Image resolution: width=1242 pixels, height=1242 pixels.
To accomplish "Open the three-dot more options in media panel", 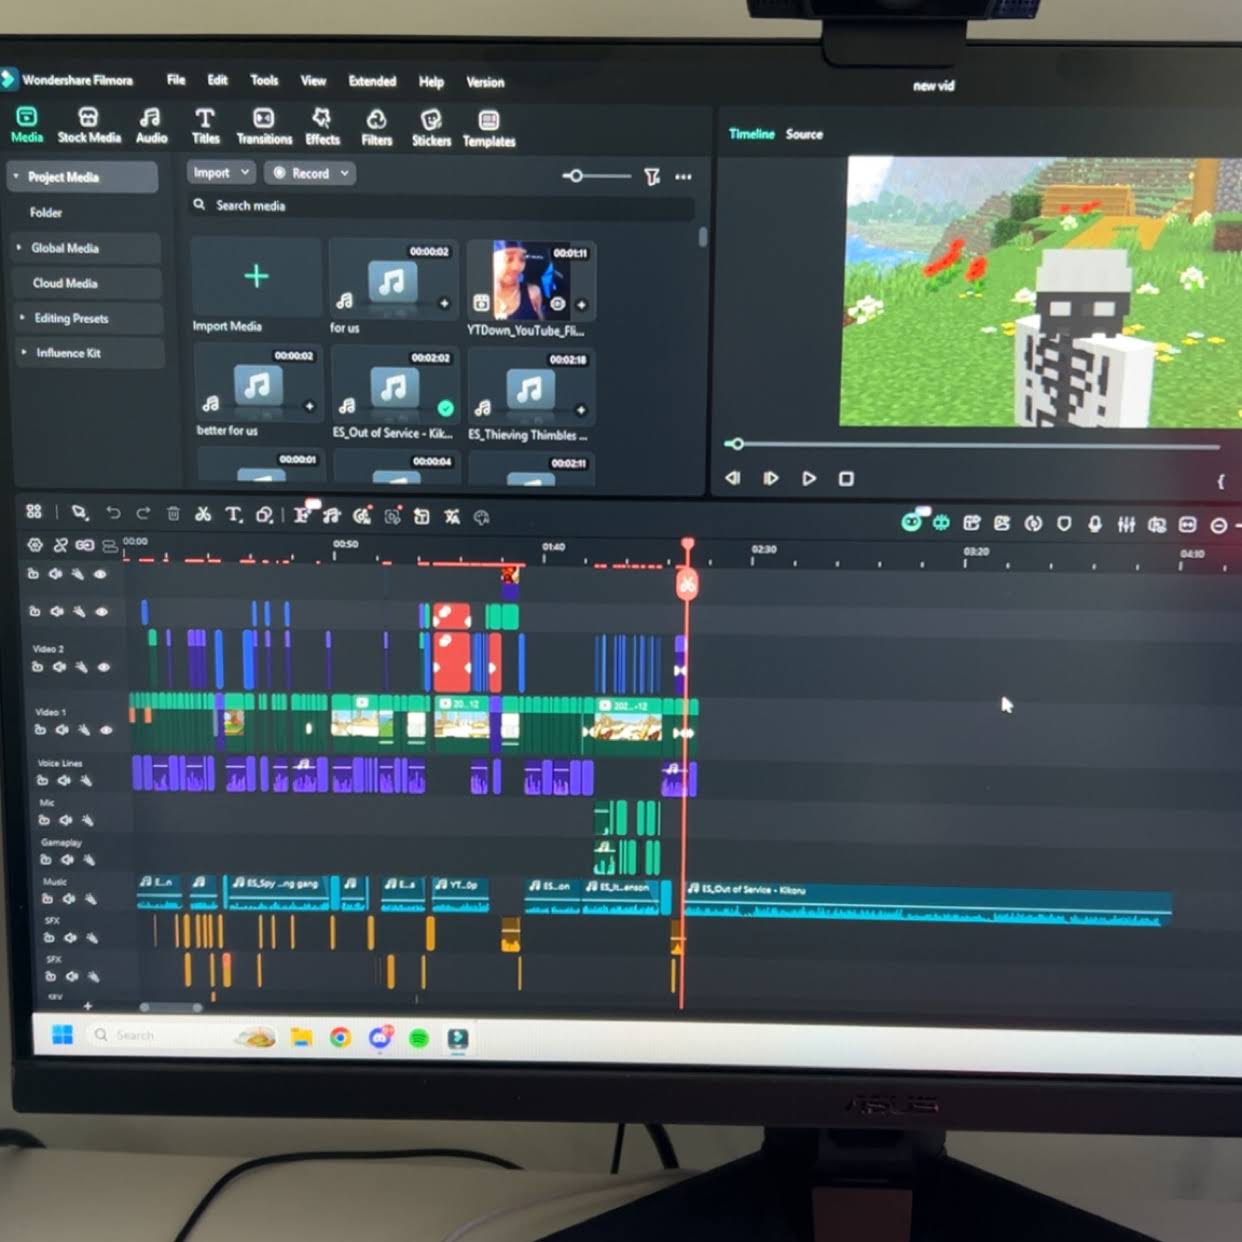I will [683, 177].
